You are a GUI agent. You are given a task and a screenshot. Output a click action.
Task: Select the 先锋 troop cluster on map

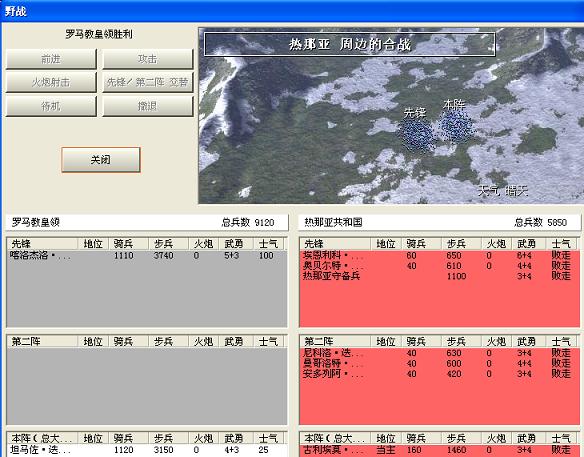(x=416, y=135)
